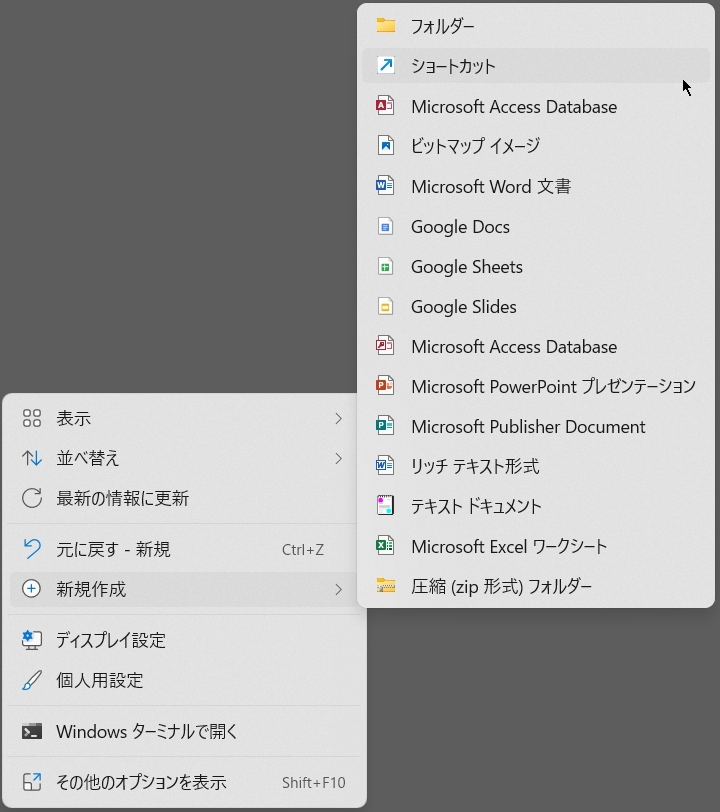Viewport: 720px width, 812px height.
Task: Click the Google Sheets green icon
Action: [385, 266]
